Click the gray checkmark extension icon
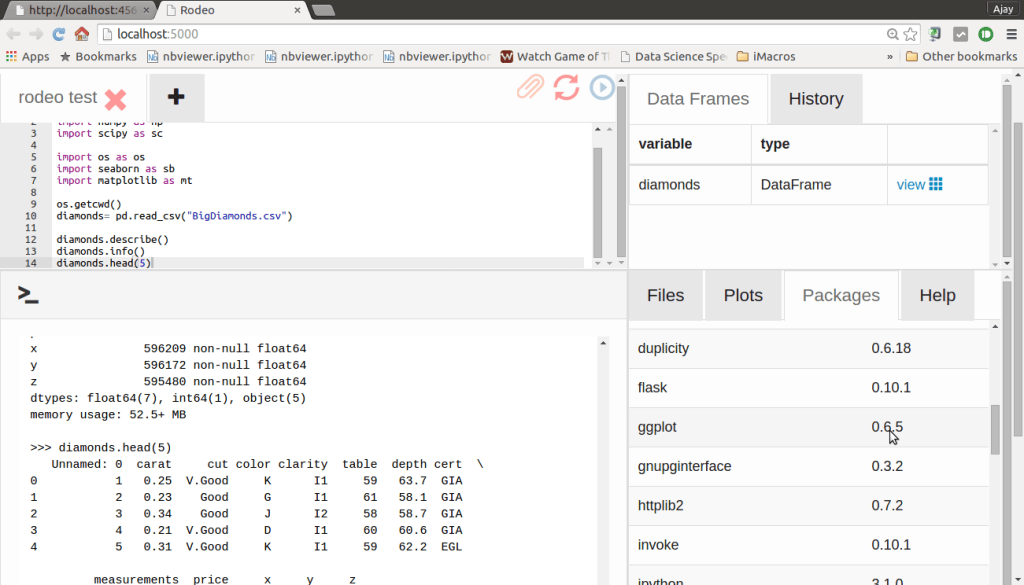1024x585 pixels. tap(960, 34)
